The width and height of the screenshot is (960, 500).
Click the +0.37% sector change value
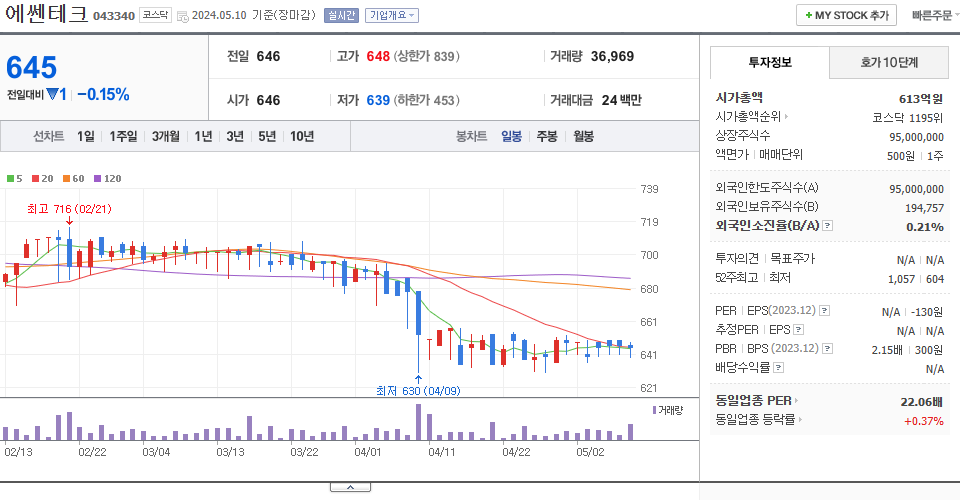coord(924,421)
